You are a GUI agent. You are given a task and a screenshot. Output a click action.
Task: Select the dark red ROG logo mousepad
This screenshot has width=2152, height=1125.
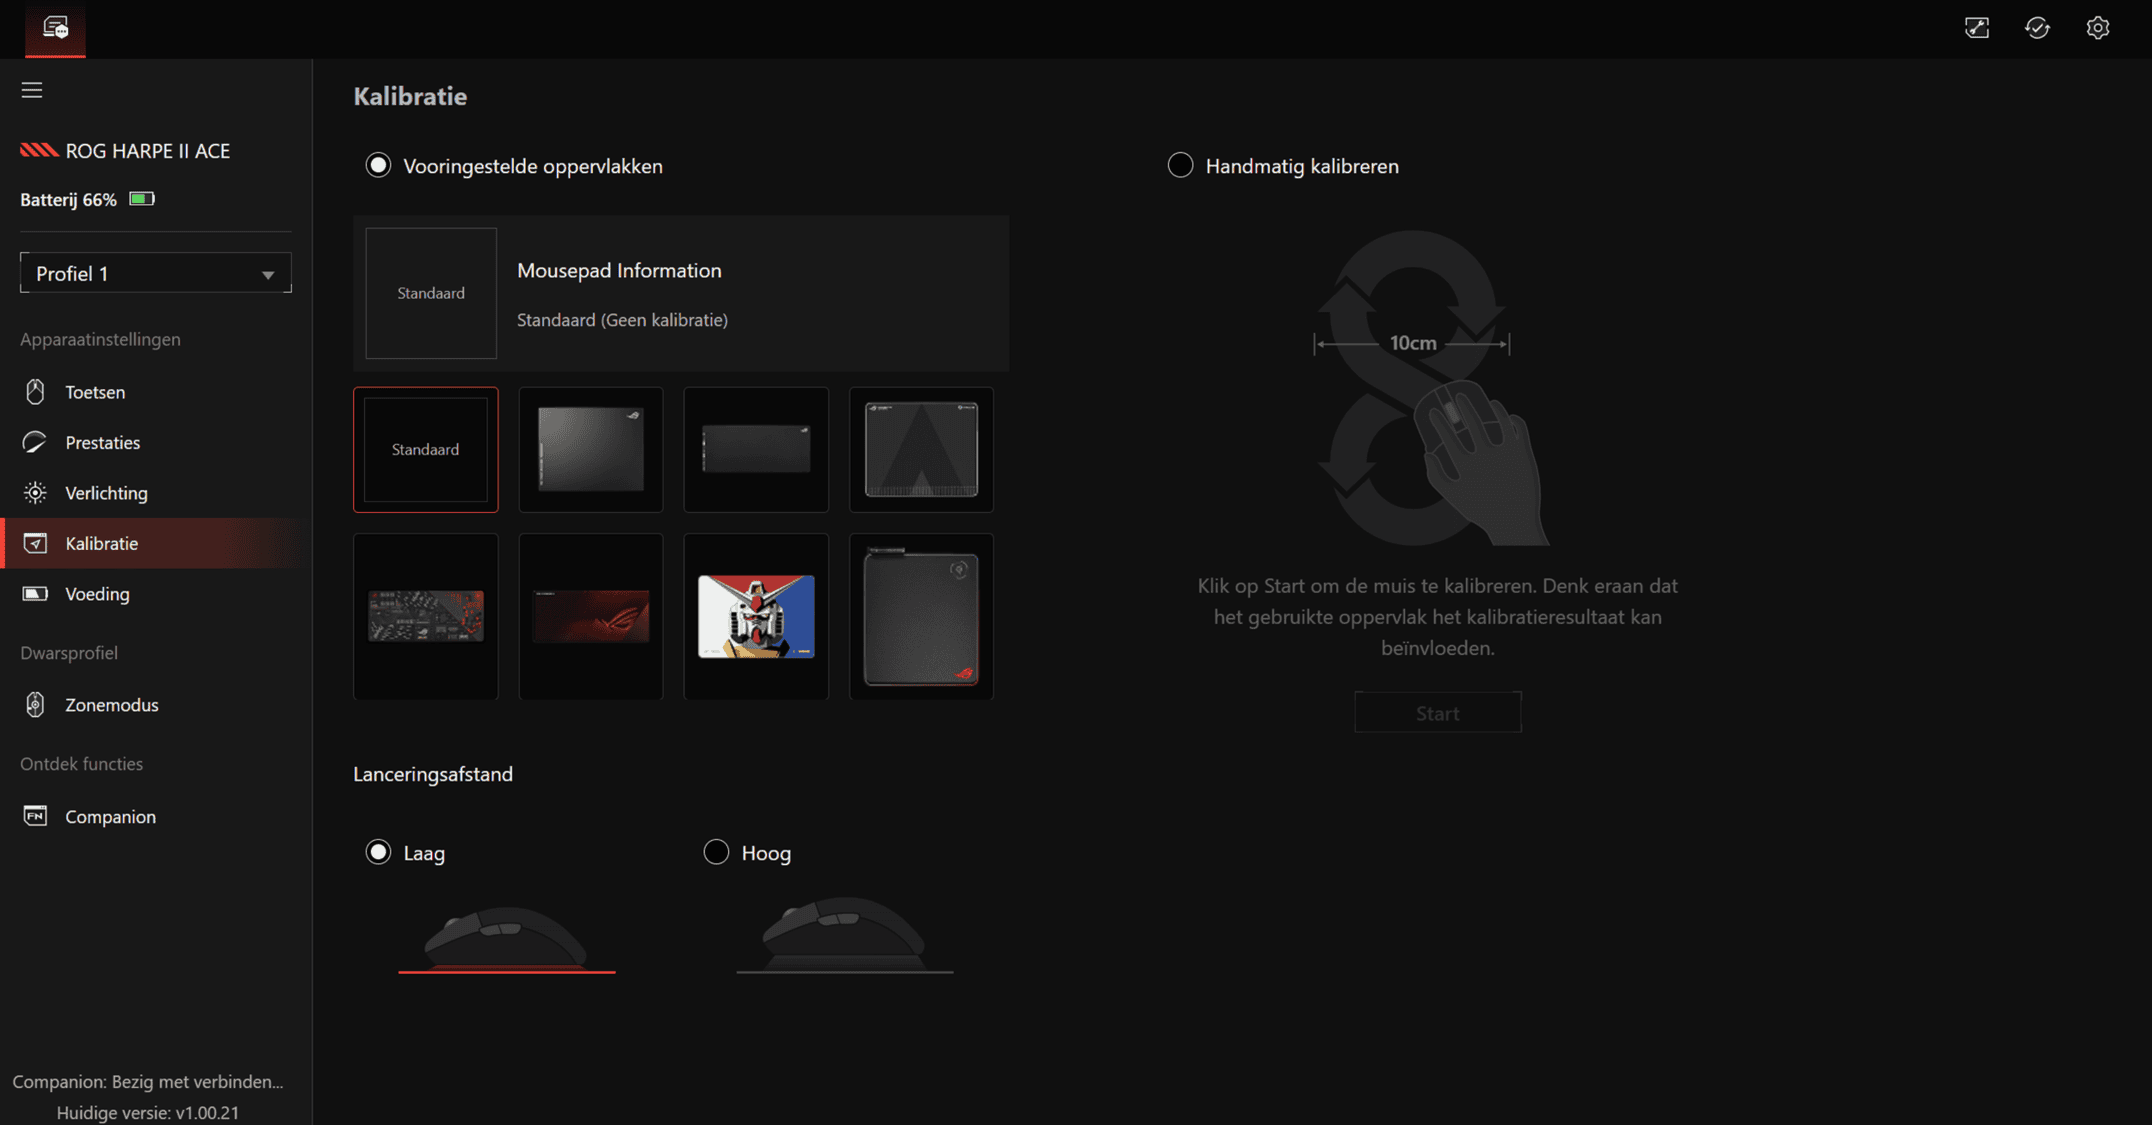[591, 616]
